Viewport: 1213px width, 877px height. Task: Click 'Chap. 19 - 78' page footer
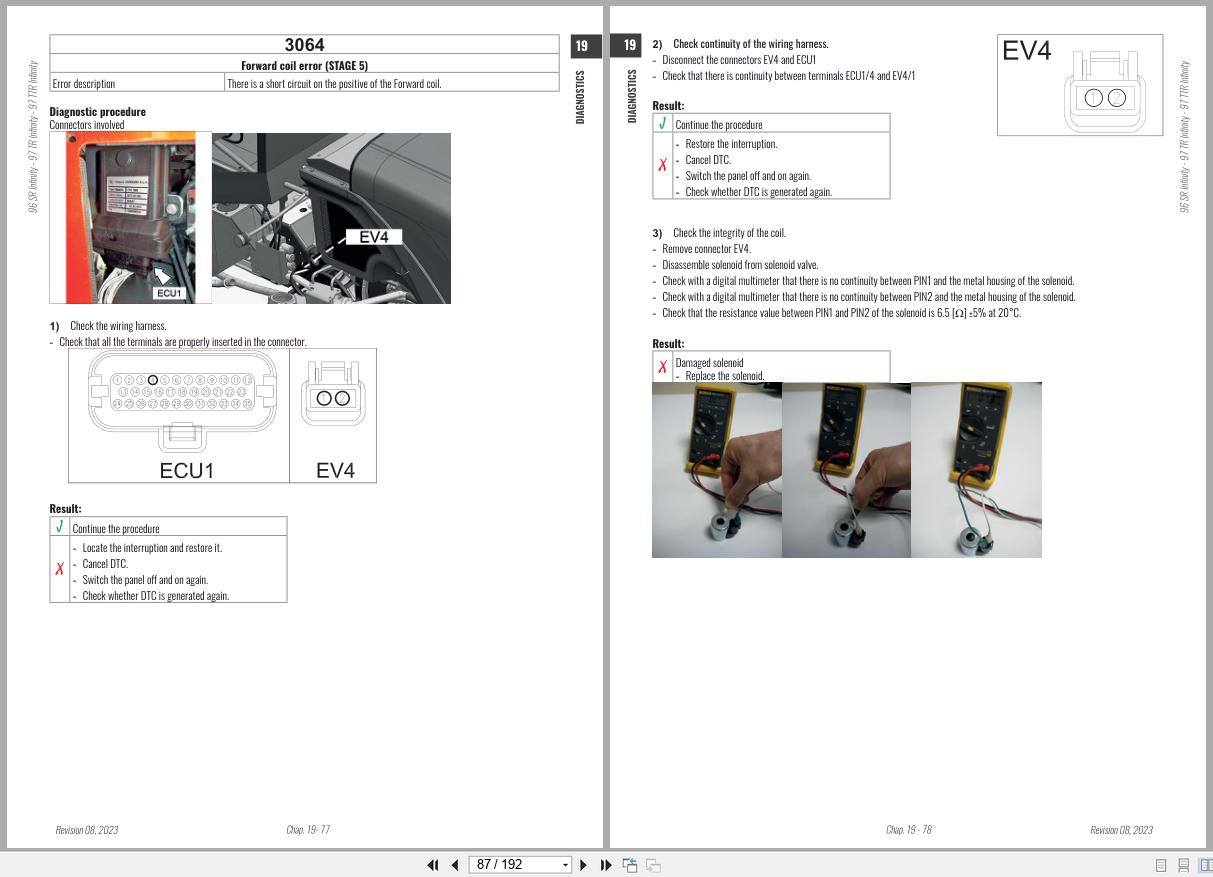tap(909, 830)
